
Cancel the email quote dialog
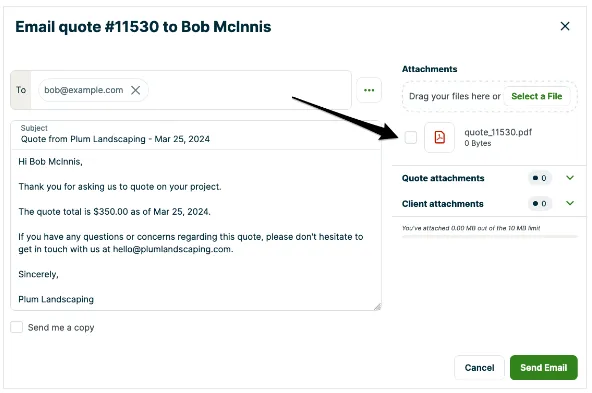[x=479, y=367]
